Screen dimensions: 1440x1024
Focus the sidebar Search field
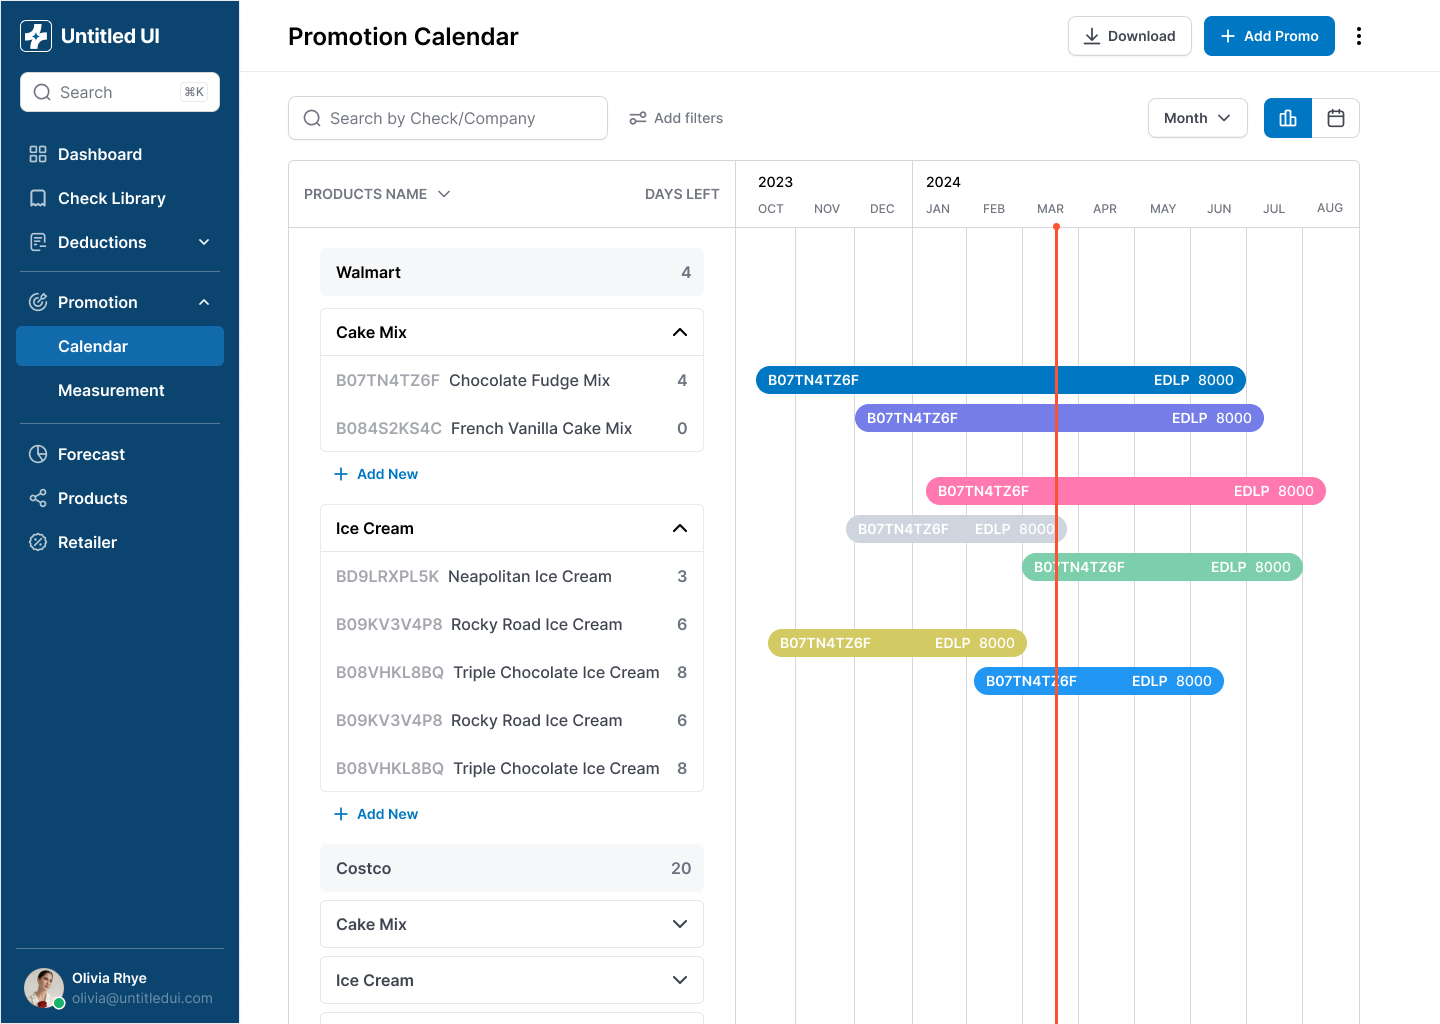120,92
